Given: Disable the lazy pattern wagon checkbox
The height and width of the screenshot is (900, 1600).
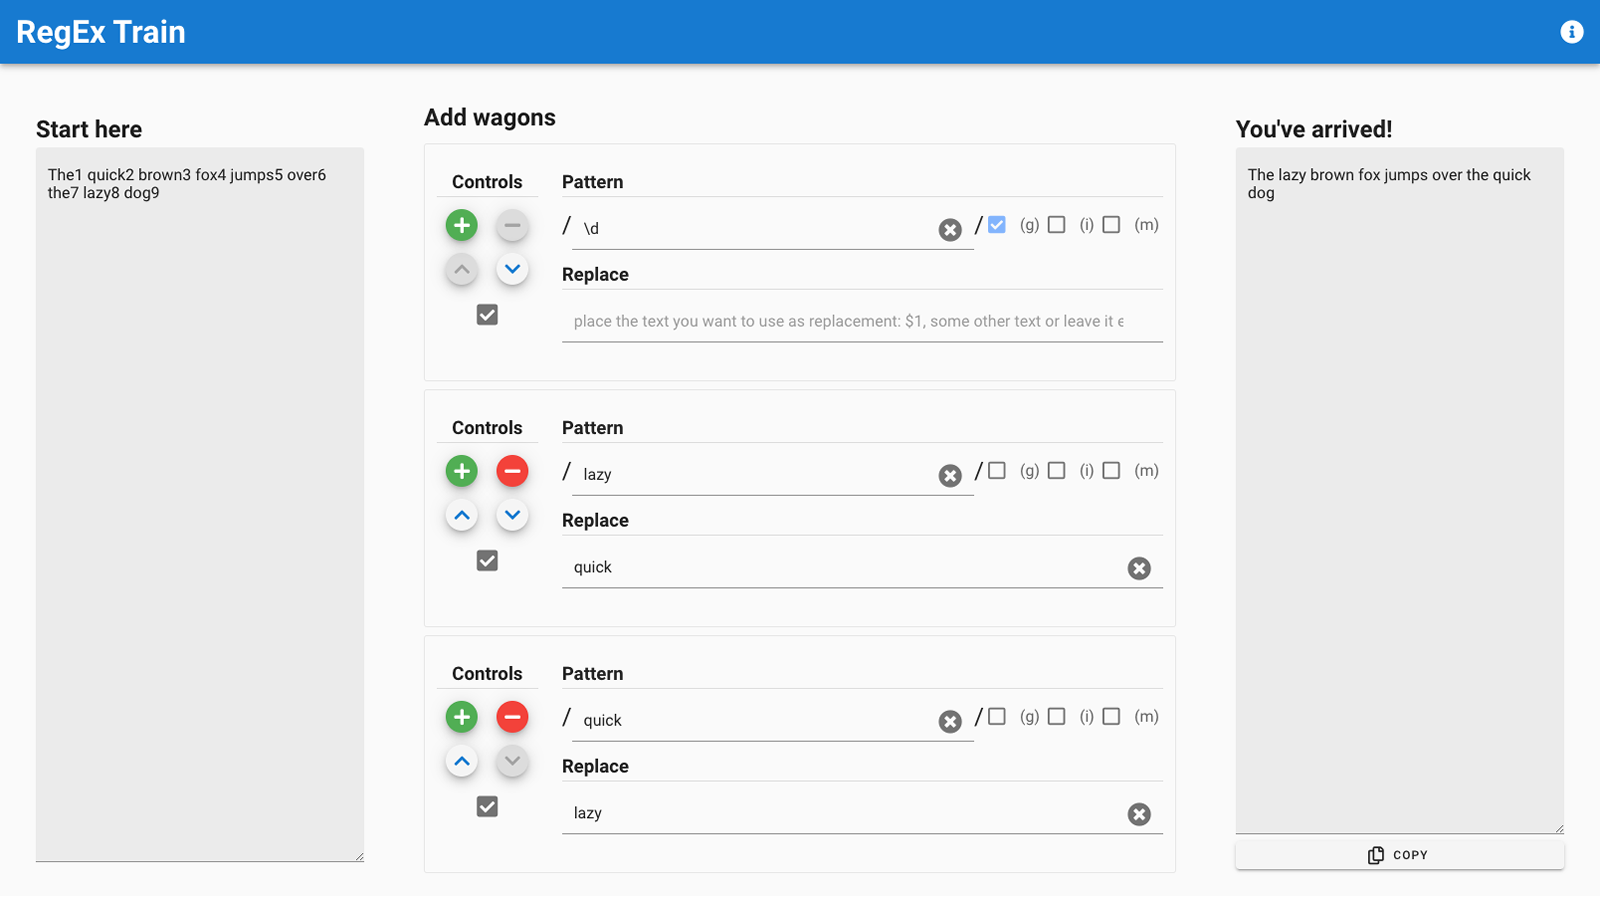Looking at the screenshot, I should 487,561.
